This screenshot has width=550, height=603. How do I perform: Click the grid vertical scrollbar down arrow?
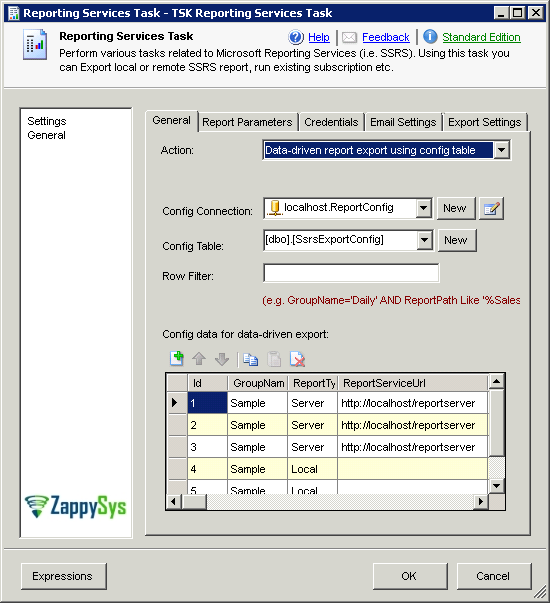pos(496,486)
